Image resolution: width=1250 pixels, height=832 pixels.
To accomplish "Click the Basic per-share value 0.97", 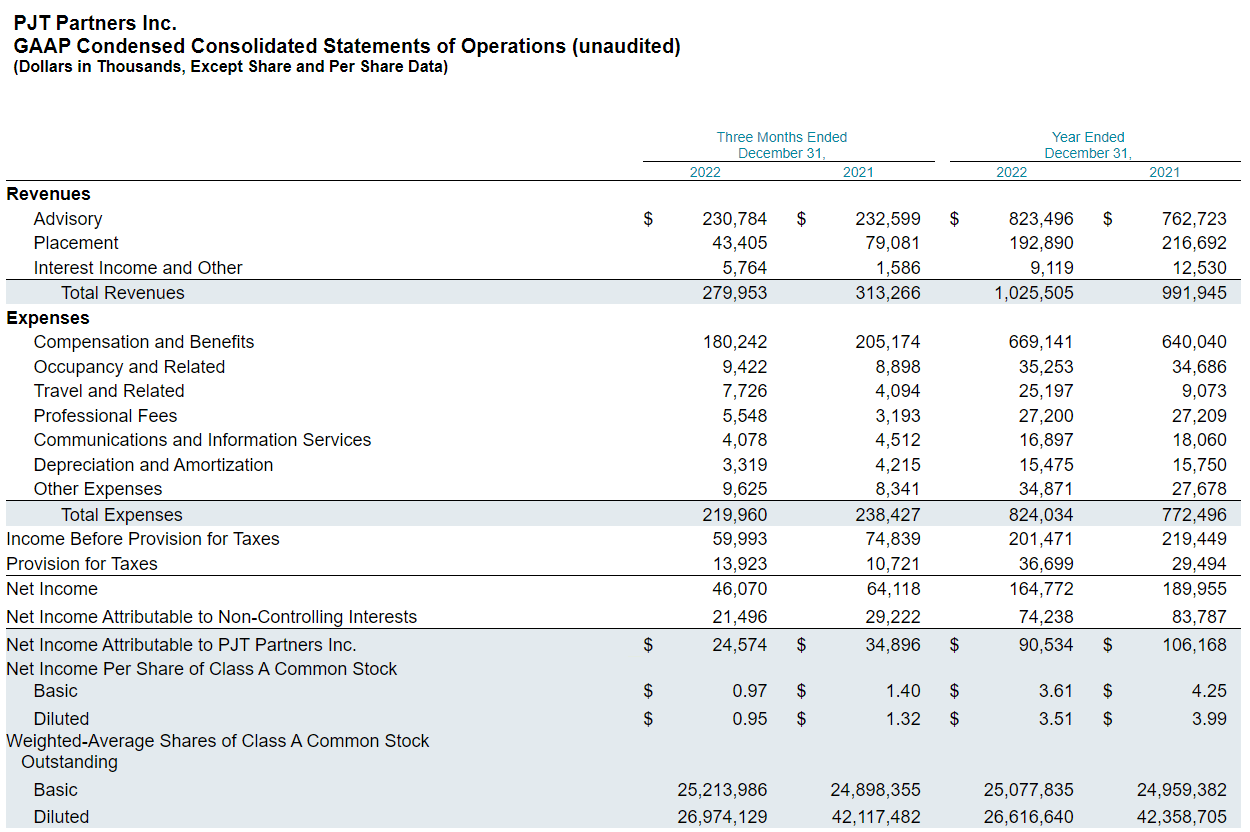I will point(750,691).
